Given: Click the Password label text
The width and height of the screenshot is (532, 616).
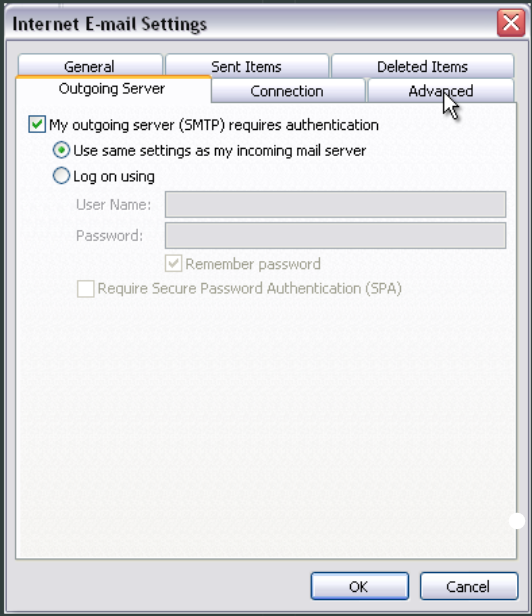Looking at the screenshot, I should [x=109, y=236].
